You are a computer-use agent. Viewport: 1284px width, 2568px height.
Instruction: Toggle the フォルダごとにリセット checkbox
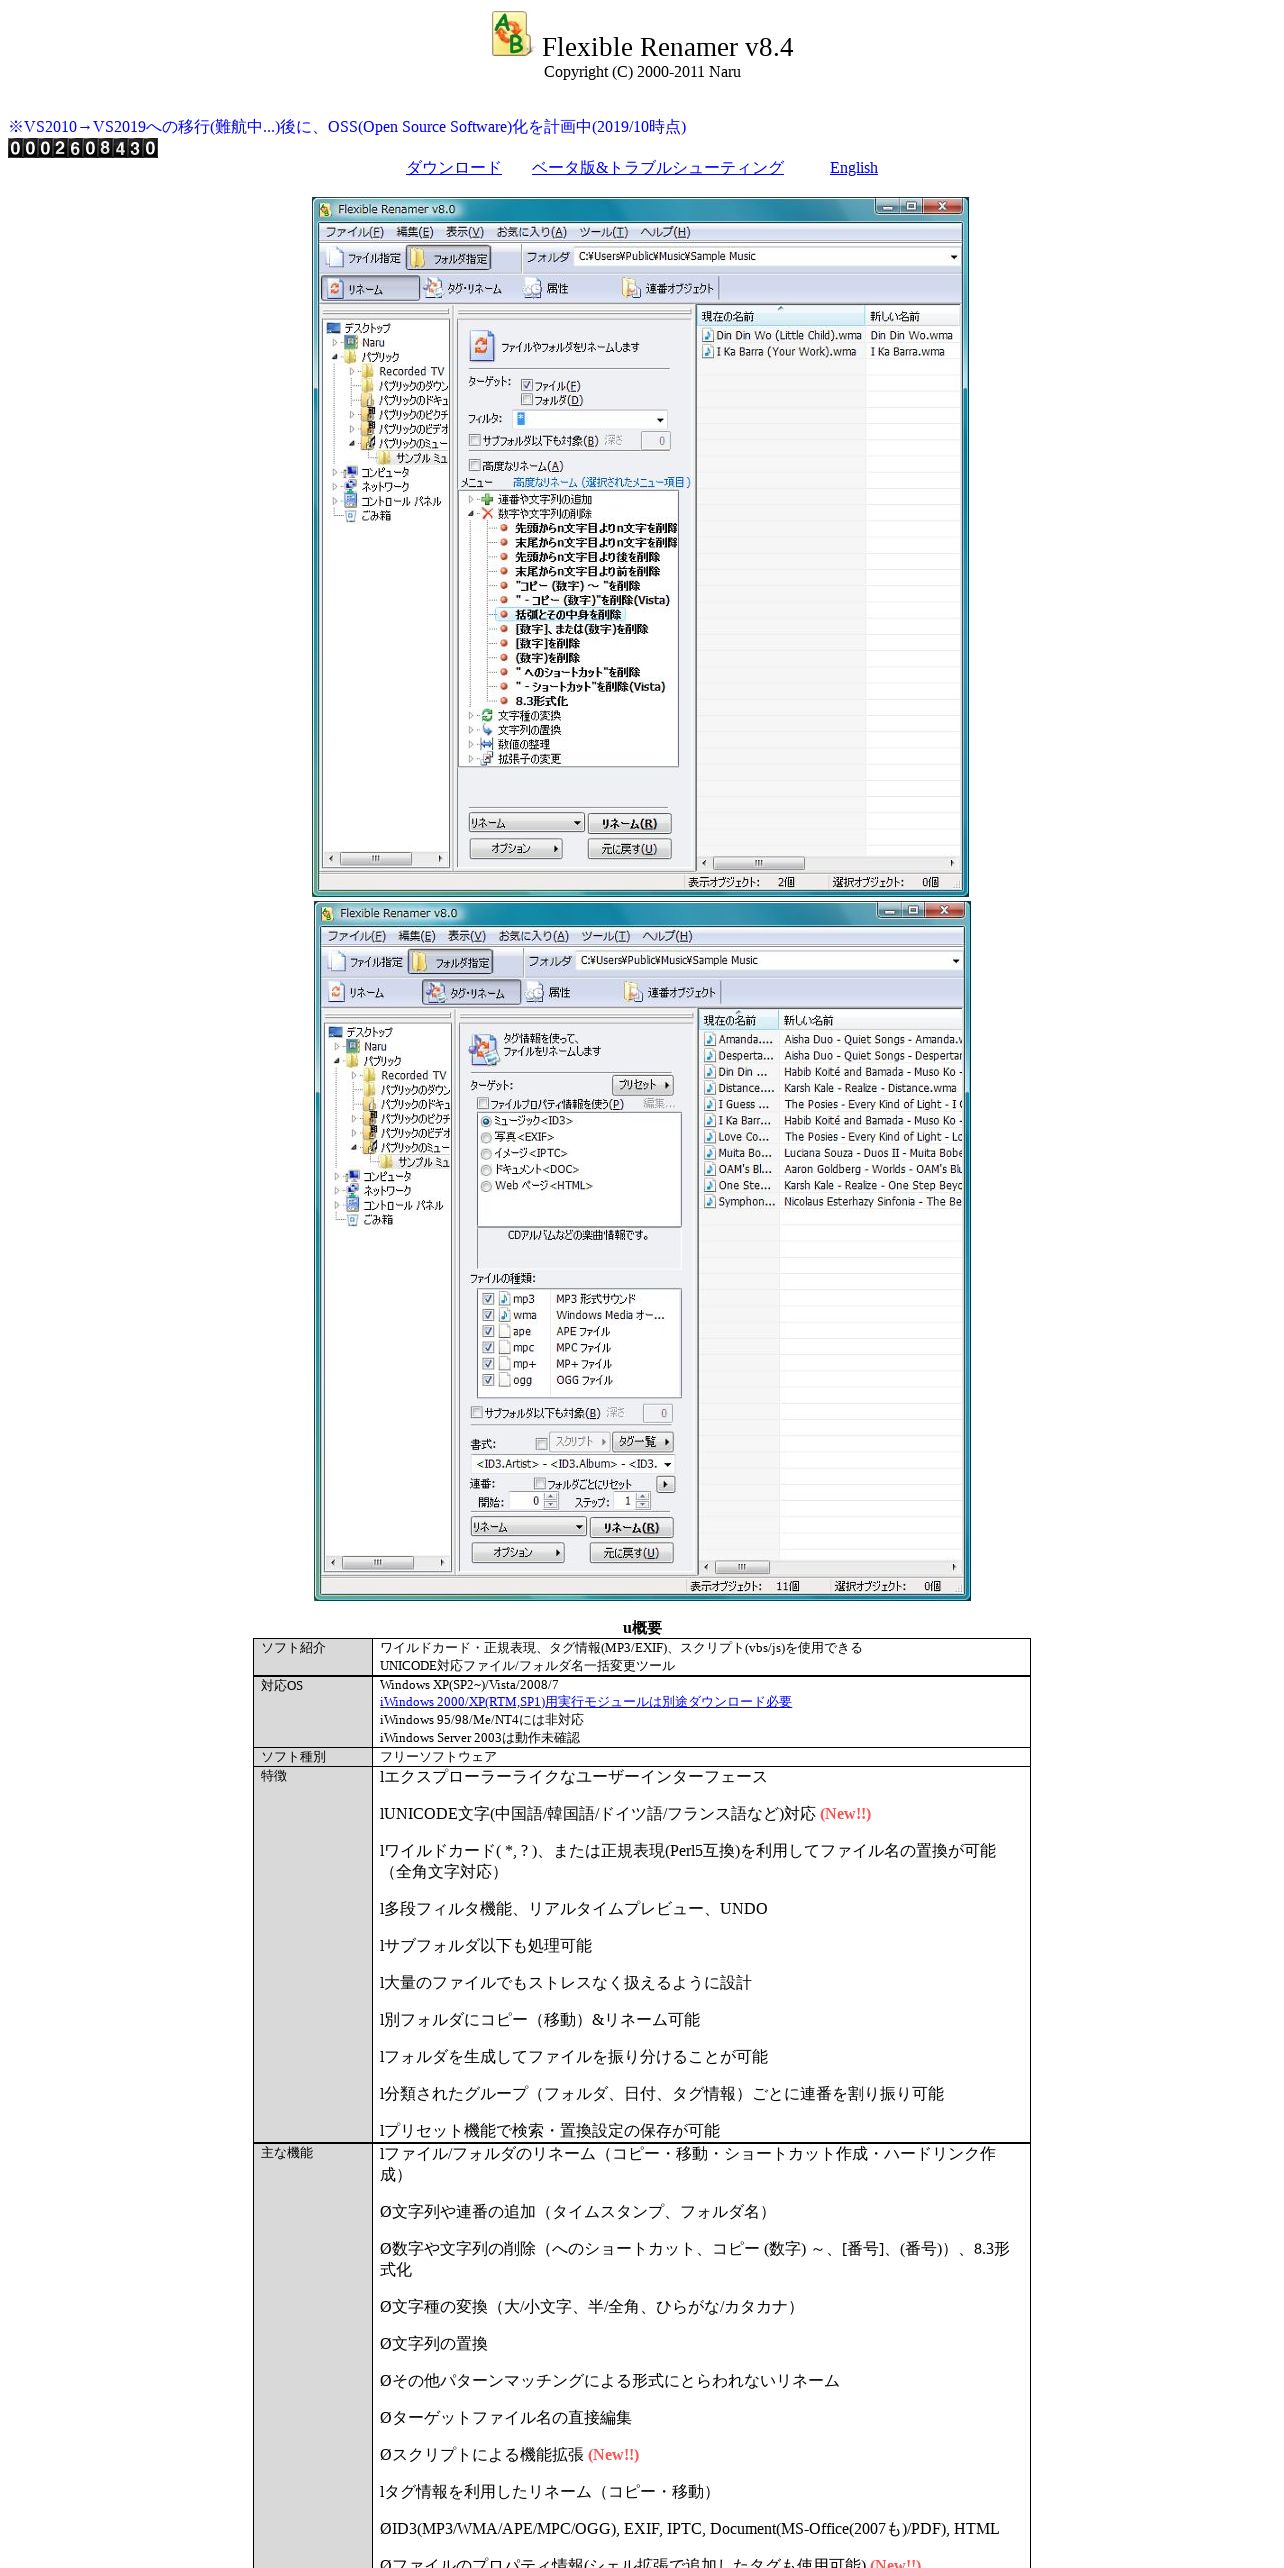540,1484
